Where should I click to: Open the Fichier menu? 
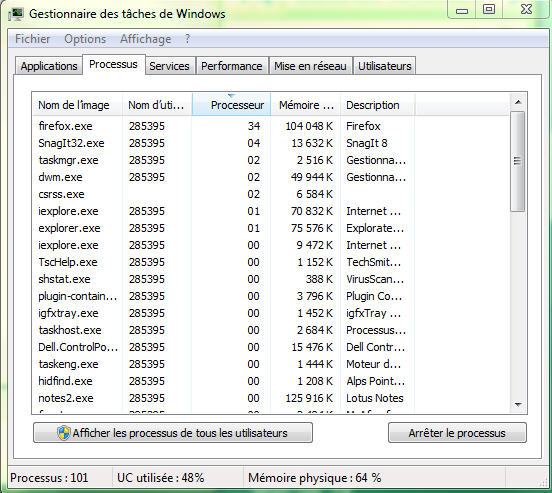click(x=32, y=39)
